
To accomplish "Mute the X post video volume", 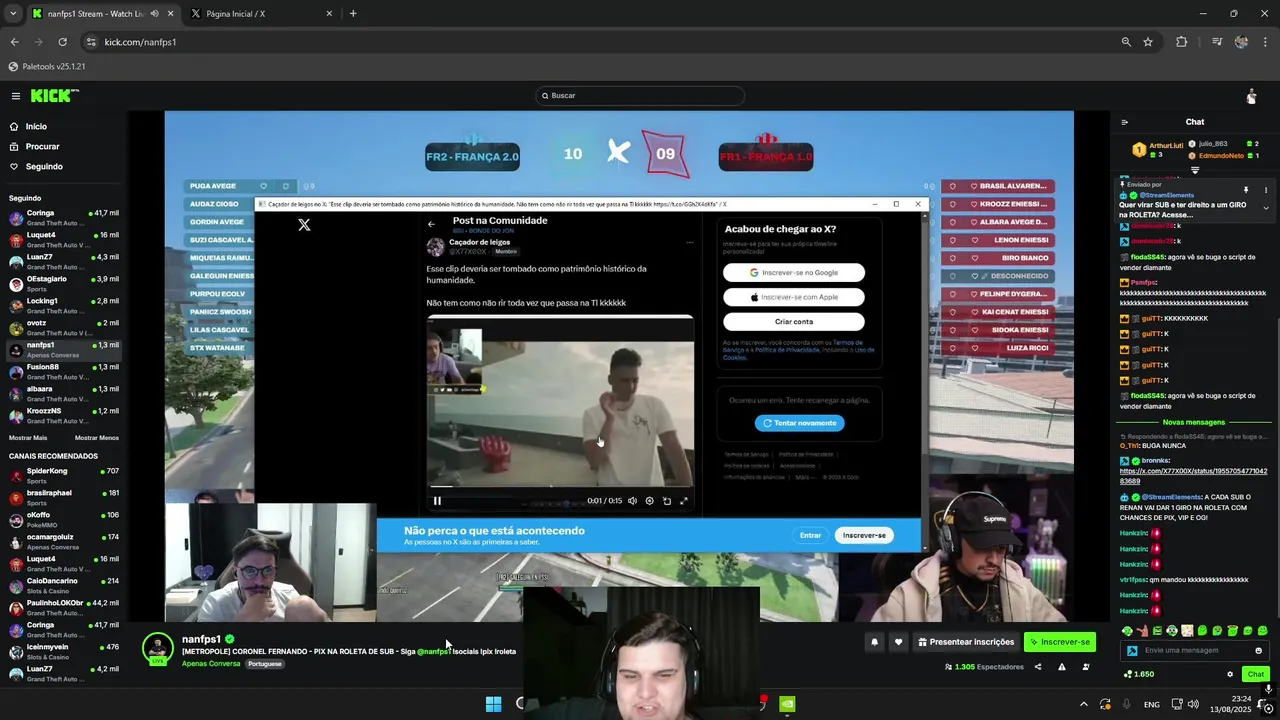I will [x=632, y=501].
